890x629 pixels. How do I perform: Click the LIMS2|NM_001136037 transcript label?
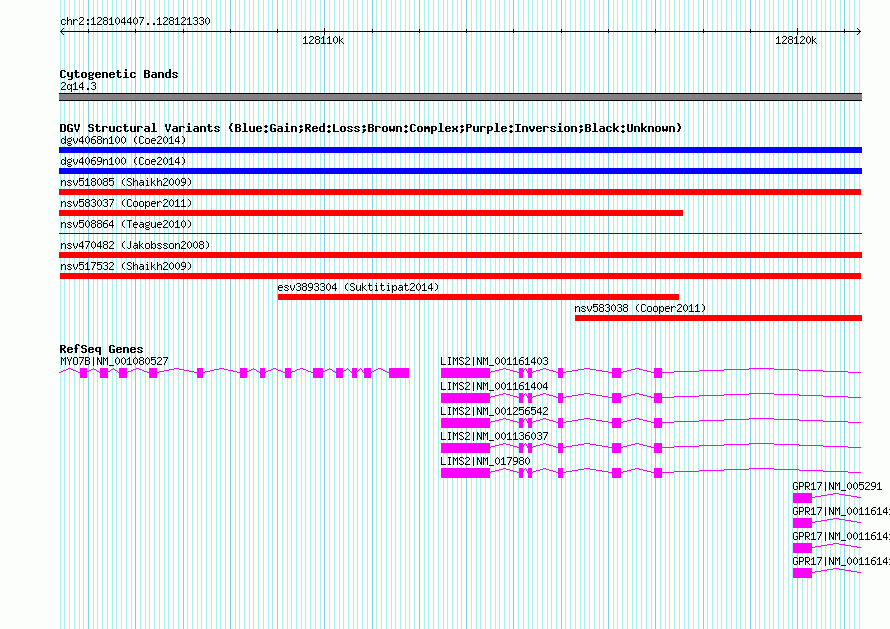tap(494, 436)
